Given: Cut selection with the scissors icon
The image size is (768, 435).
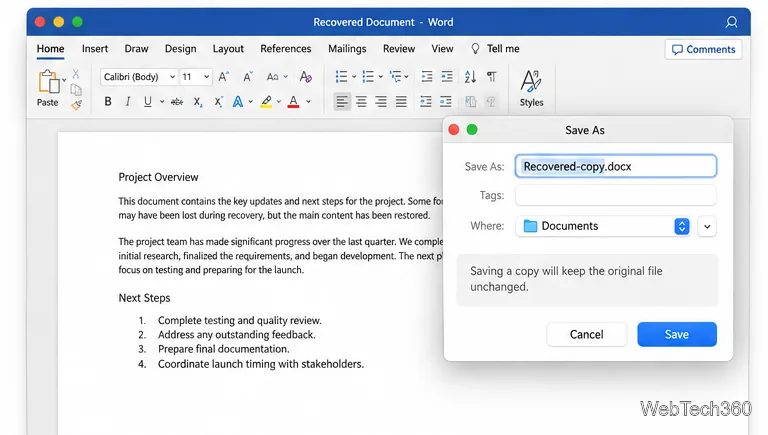Looking at the screenshot, I should (75, 74).
